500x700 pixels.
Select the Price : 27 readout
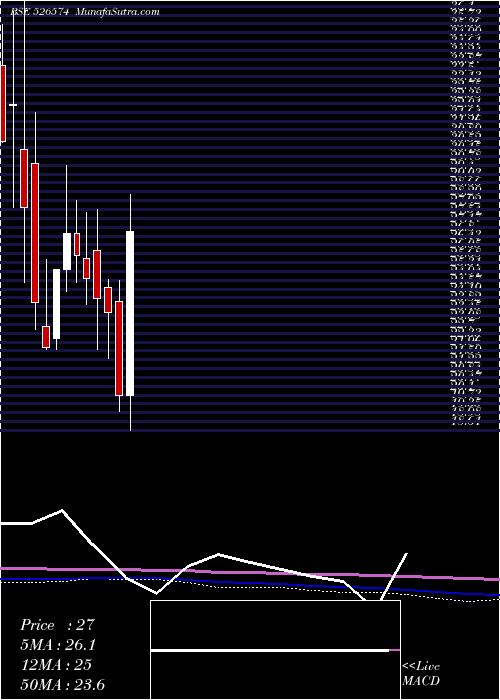point(58,625)
